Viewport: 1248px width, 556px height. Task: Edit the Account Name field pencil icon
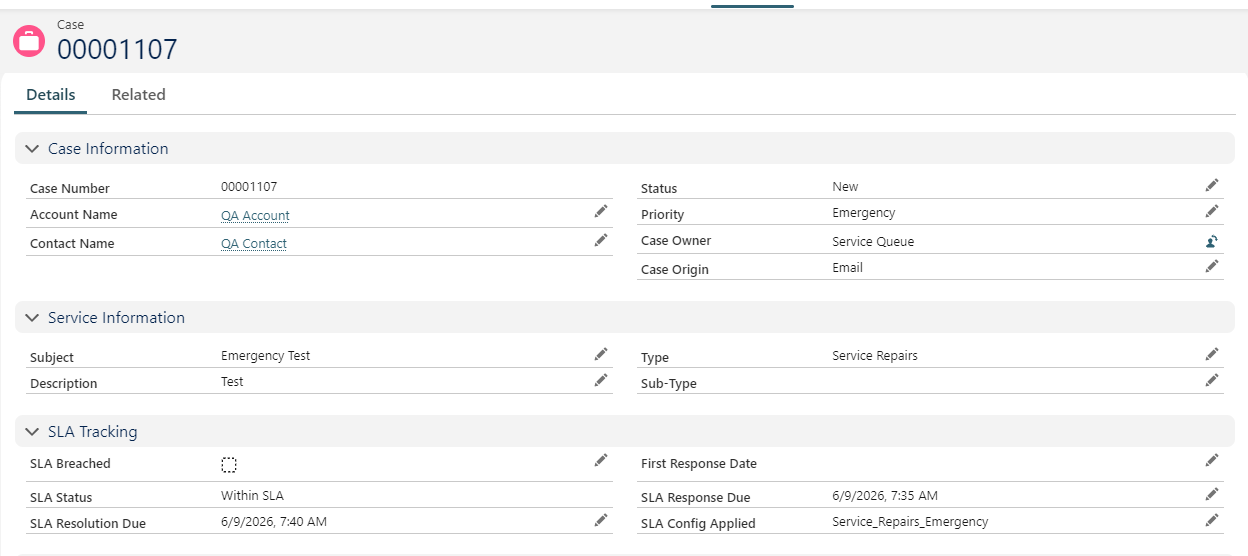pos(601,211)
